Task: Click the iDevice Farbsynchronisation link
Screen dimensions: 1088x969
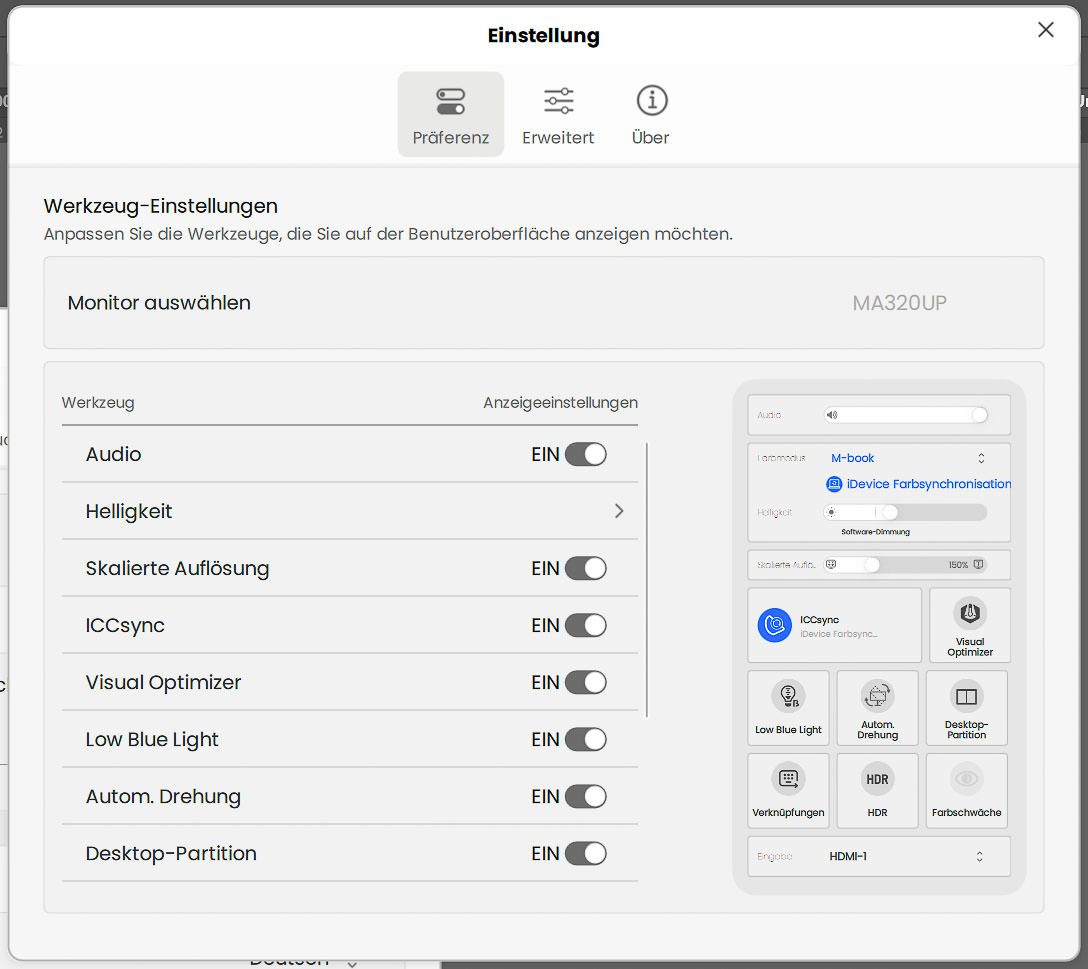Action: 919,484
